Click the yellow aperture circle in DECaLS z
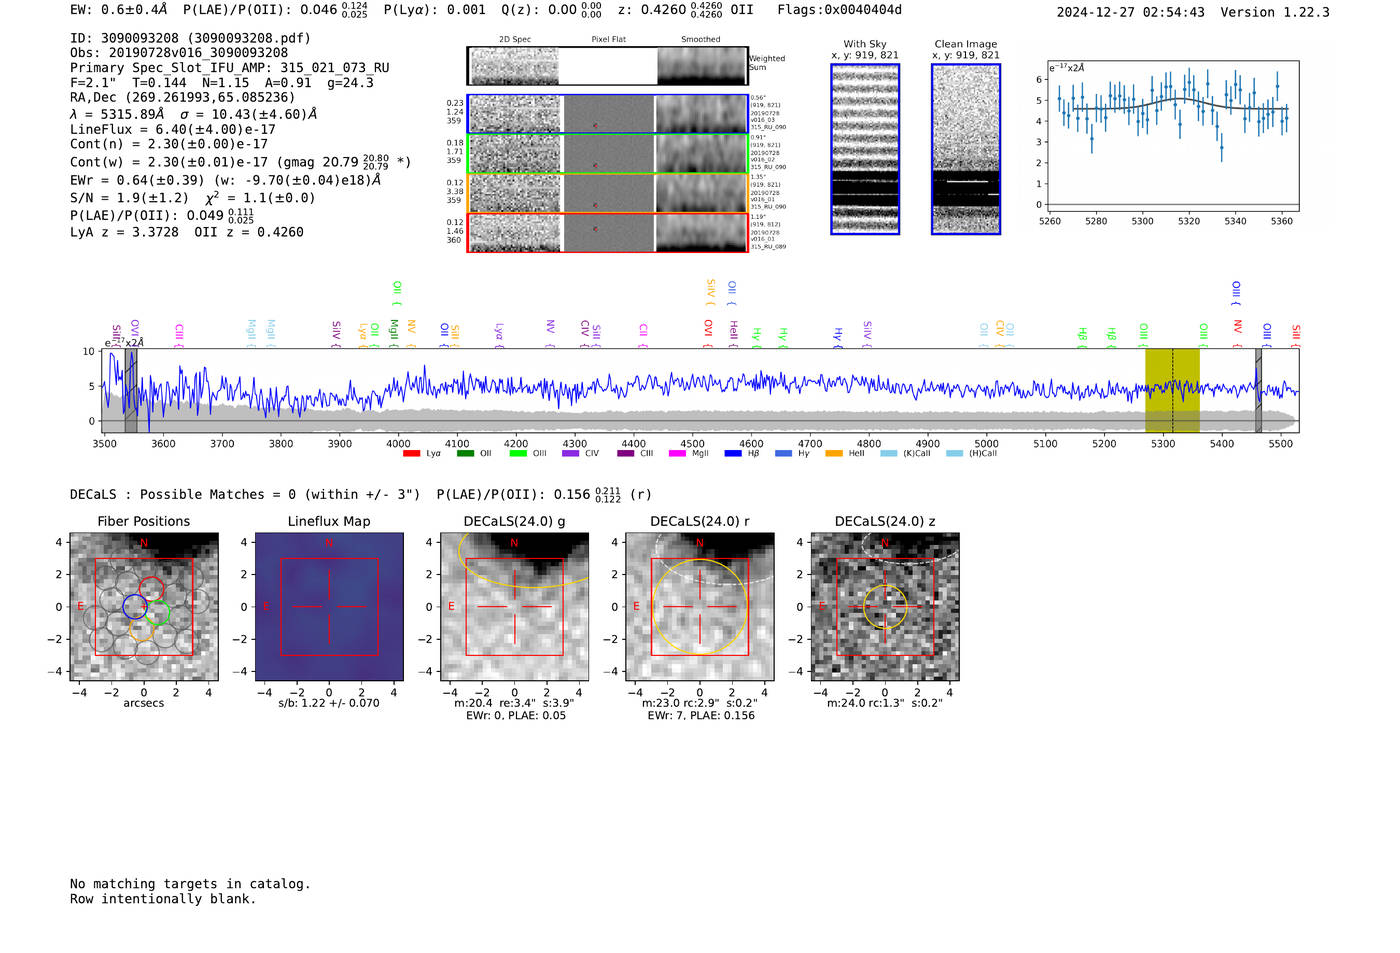Image resolution: width=1400 pixels, height=953 pixels. coord(885,607)
